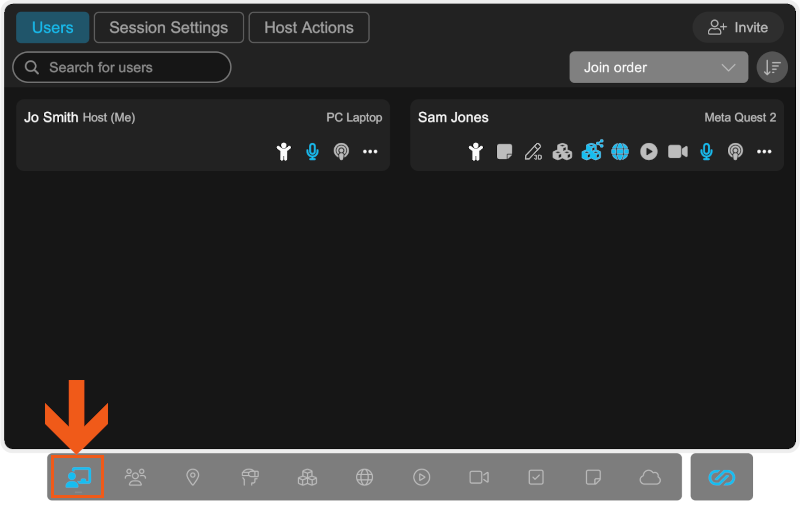Screen dimensions: 800x507
Task: Open the sticky note panel in bottom toolbar
Action: click(593, 478)
